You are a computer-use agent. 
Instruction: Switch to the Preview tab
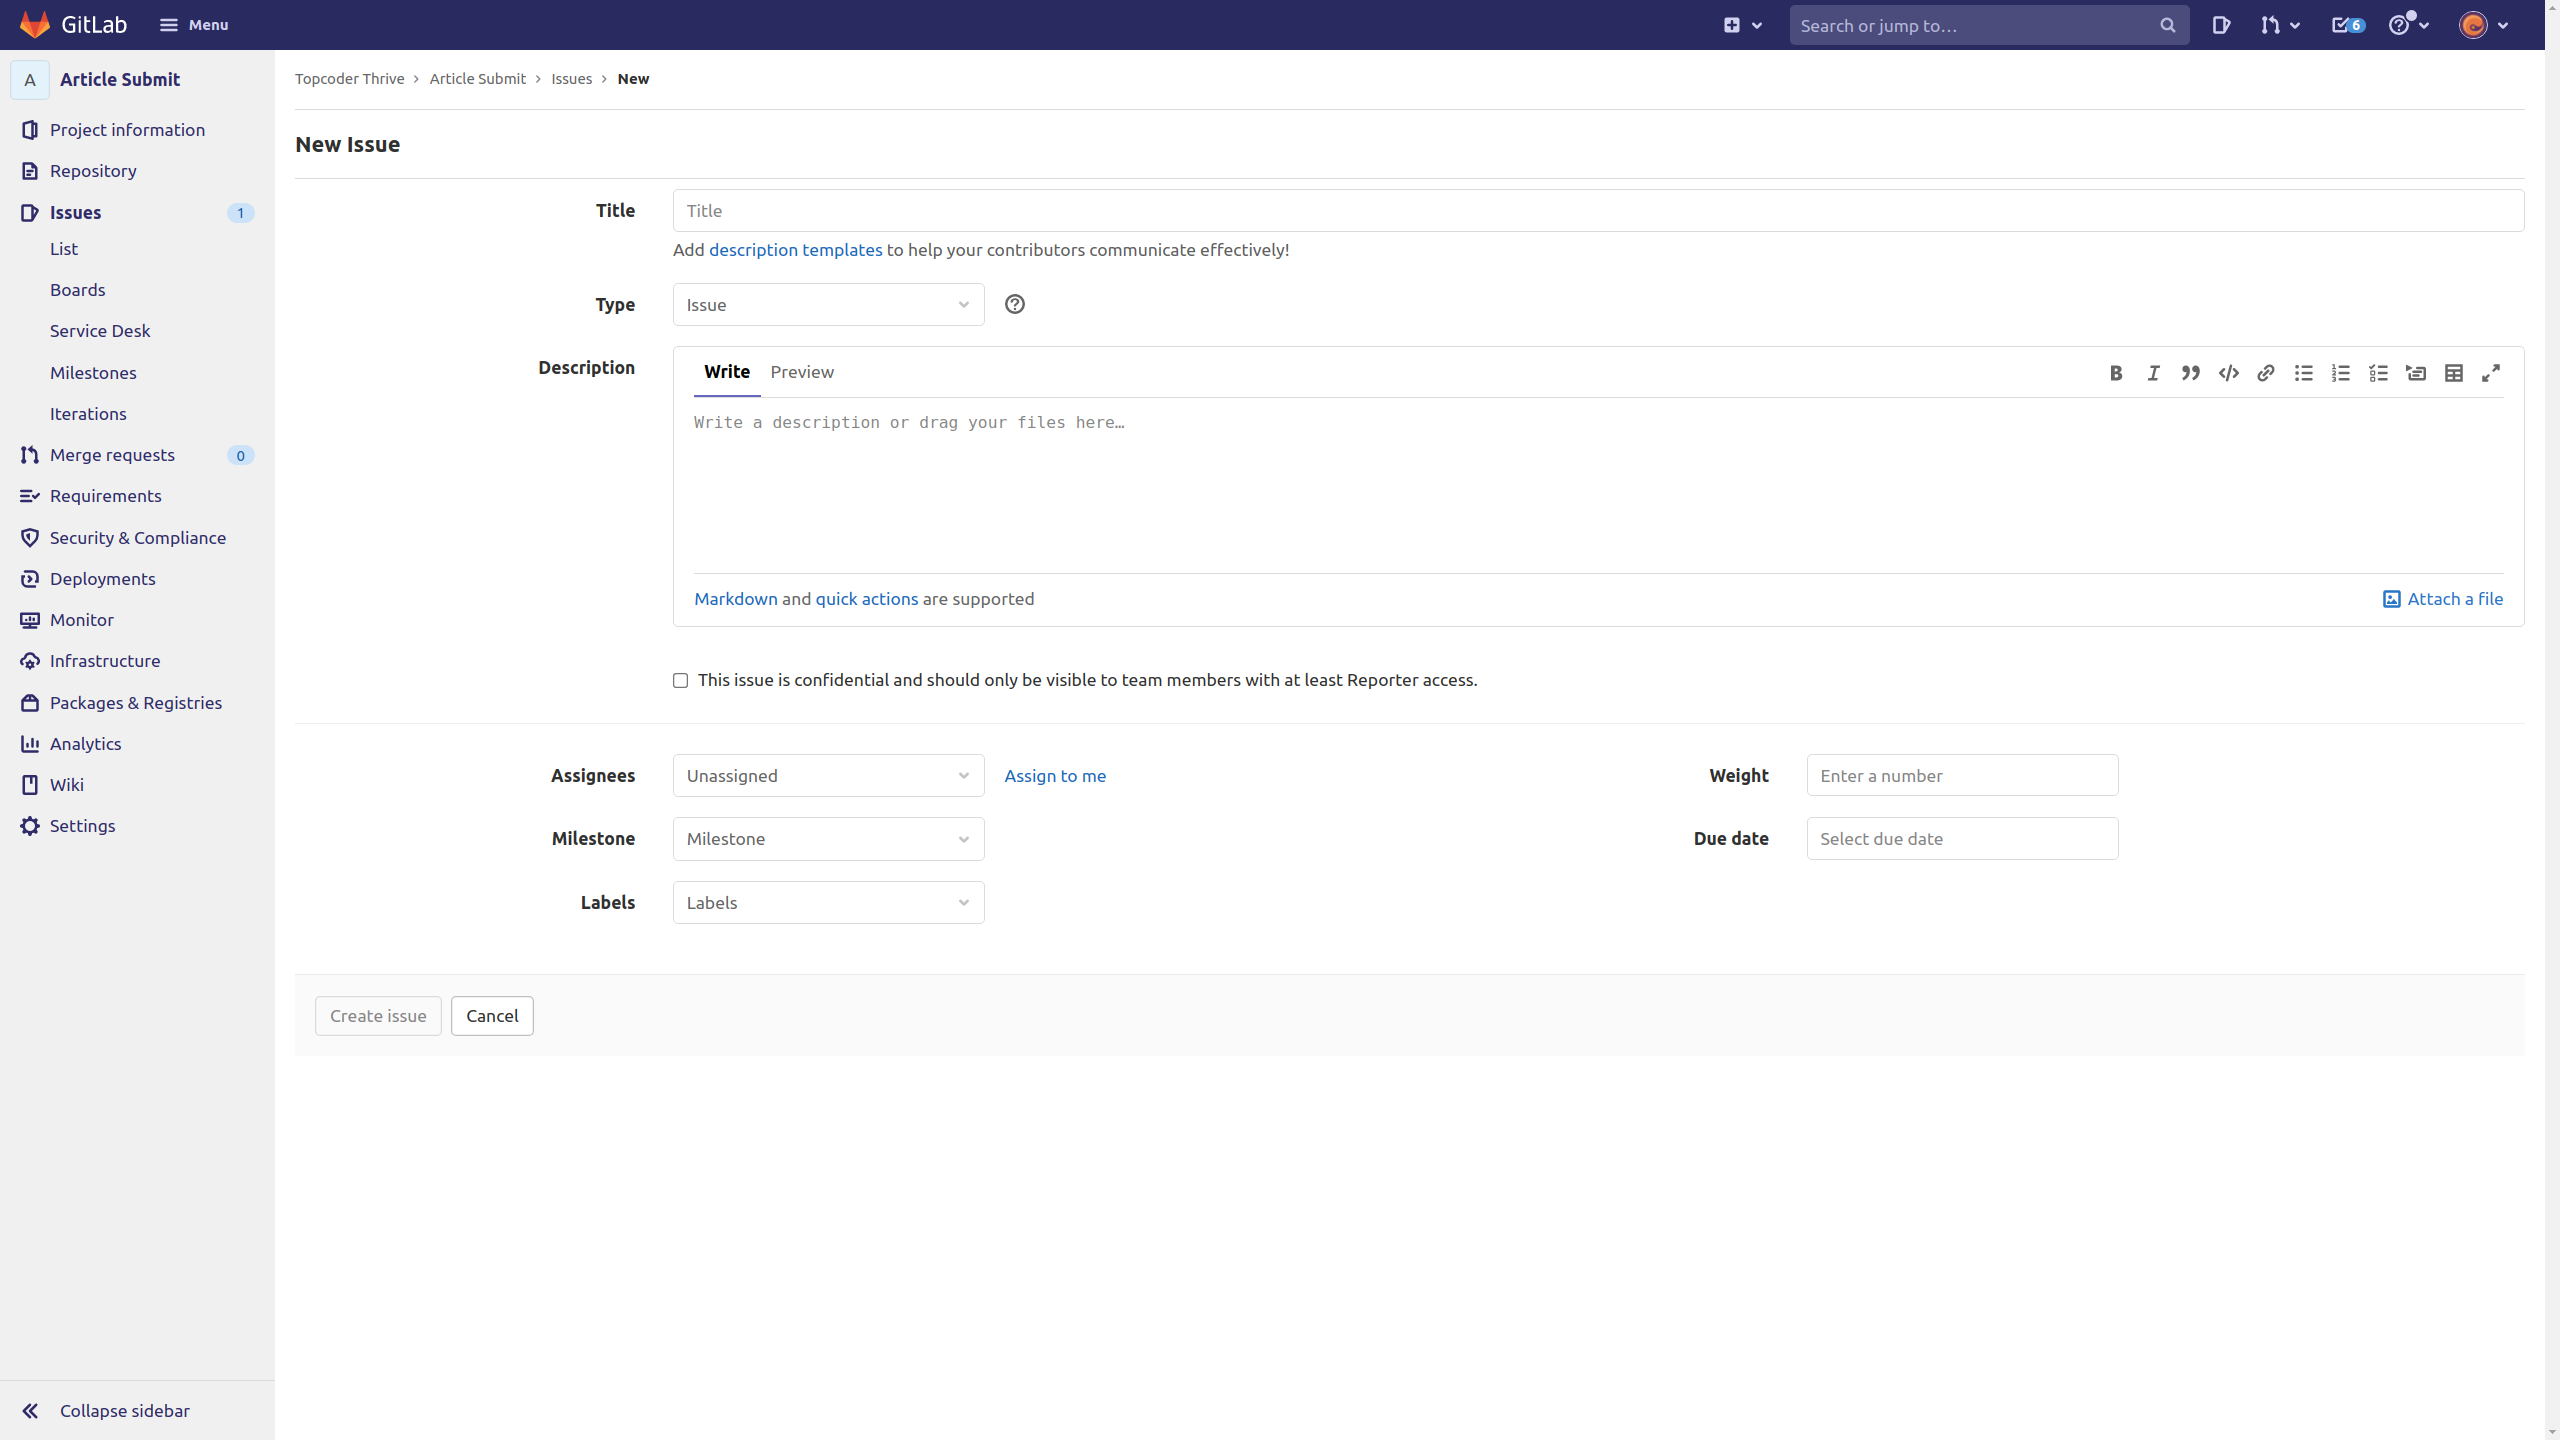(801, 372)
